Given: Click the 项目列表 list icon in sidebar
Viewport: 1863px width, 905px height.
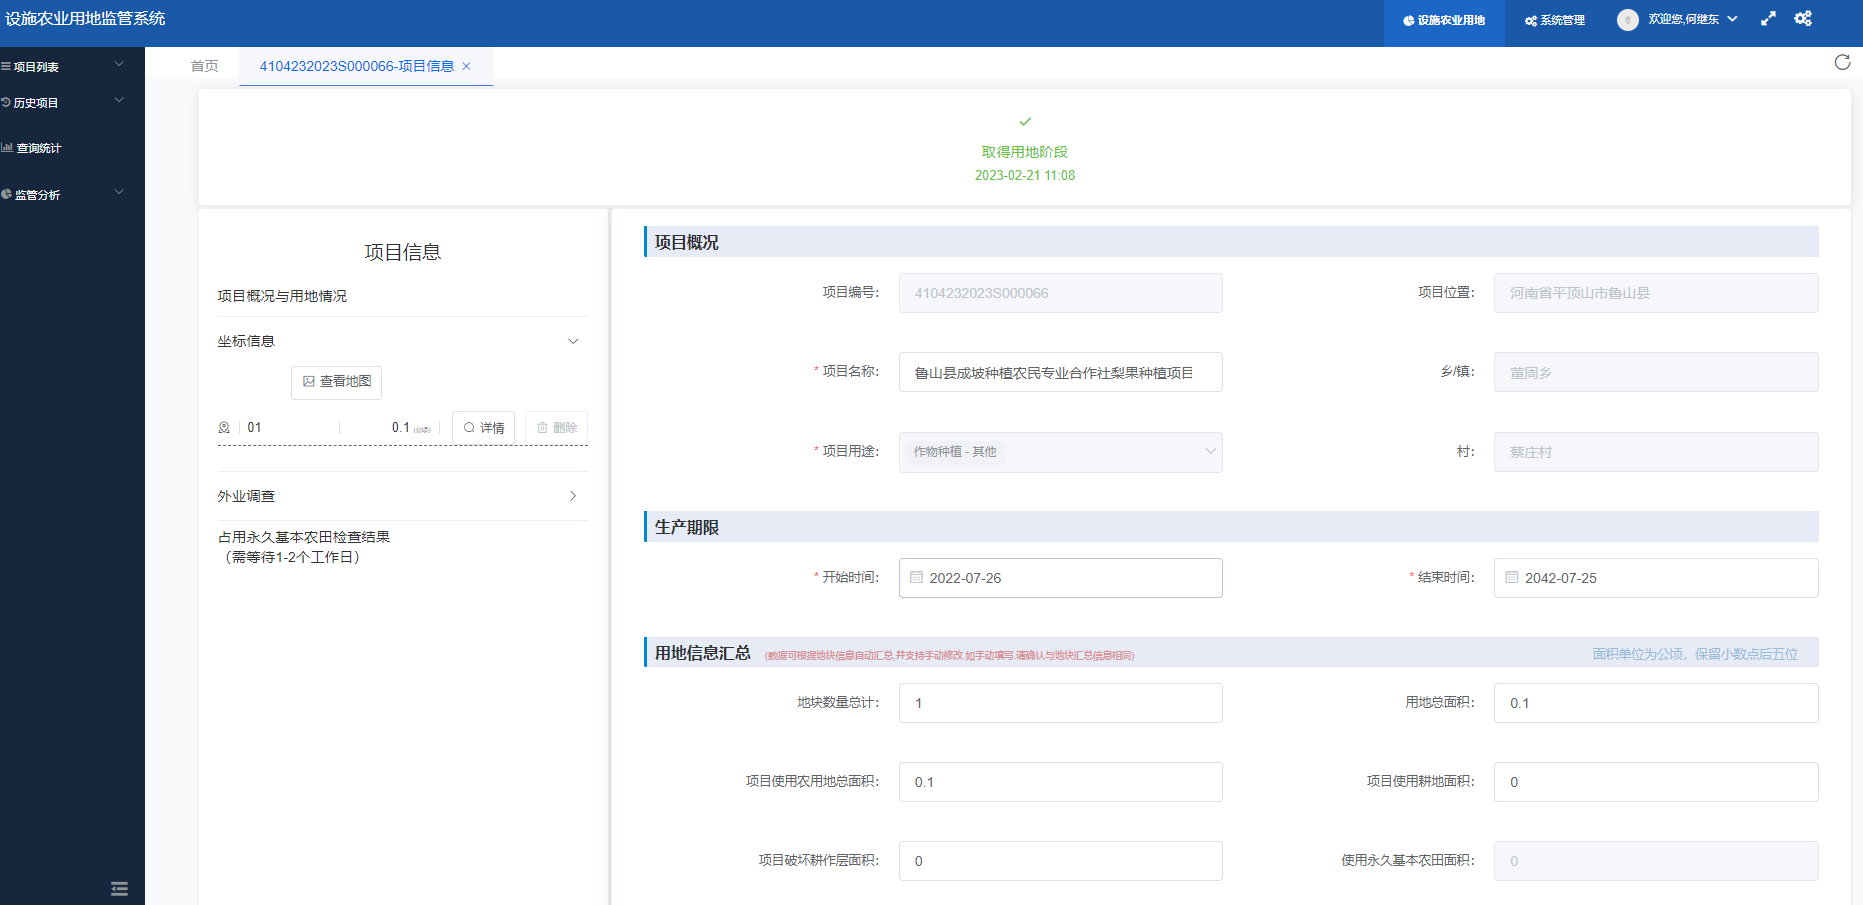Looking at the screenshot, I should tap(6, 67).
